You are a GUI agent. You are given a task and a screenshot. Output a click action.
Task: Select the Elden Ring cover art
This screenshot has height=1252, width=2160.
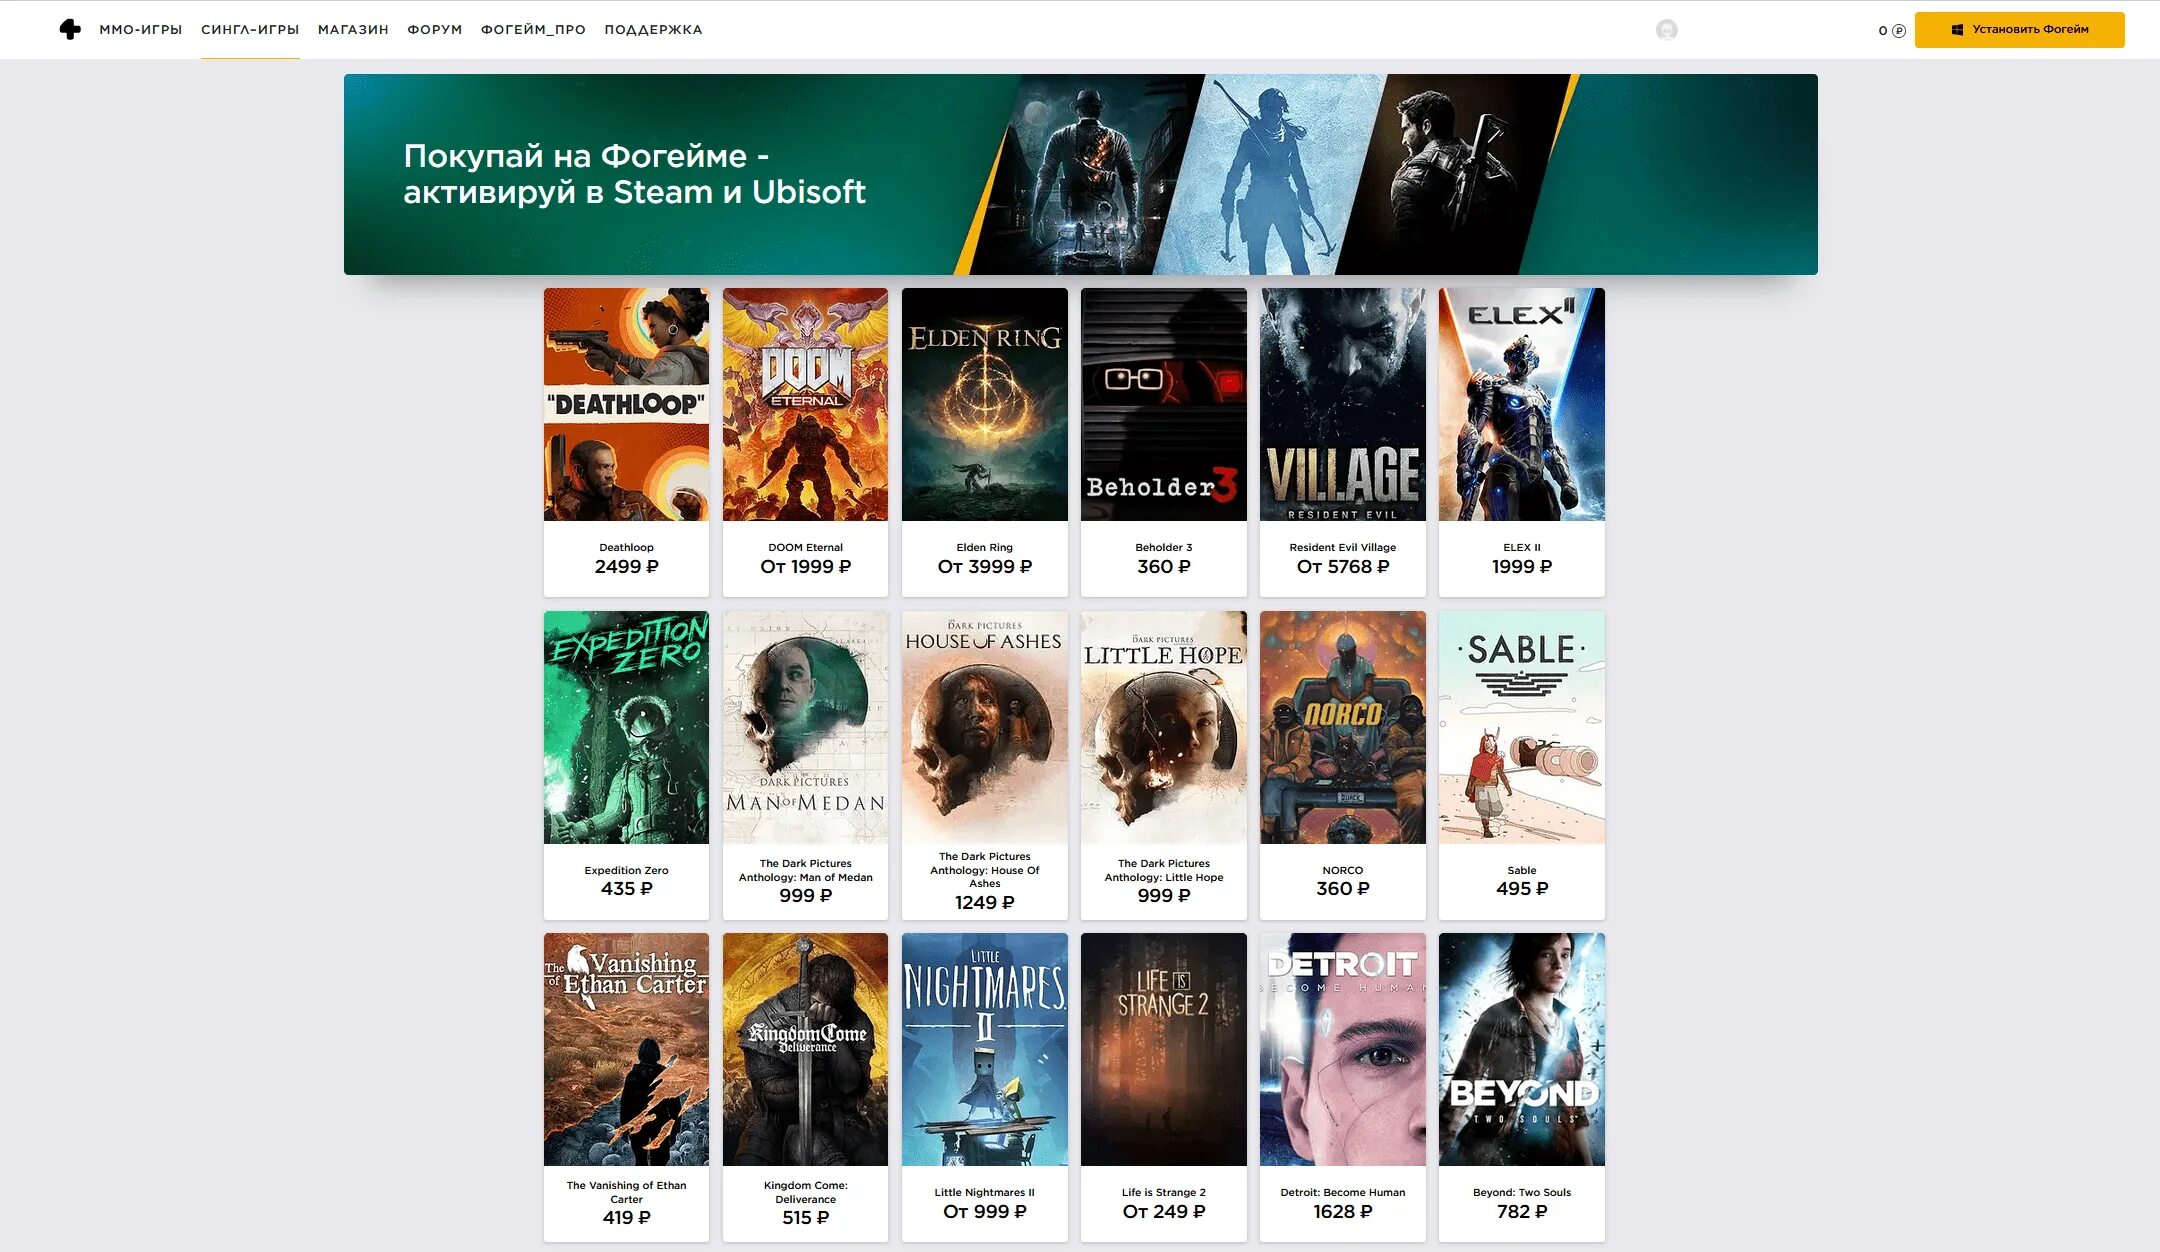tap(984, 404)
